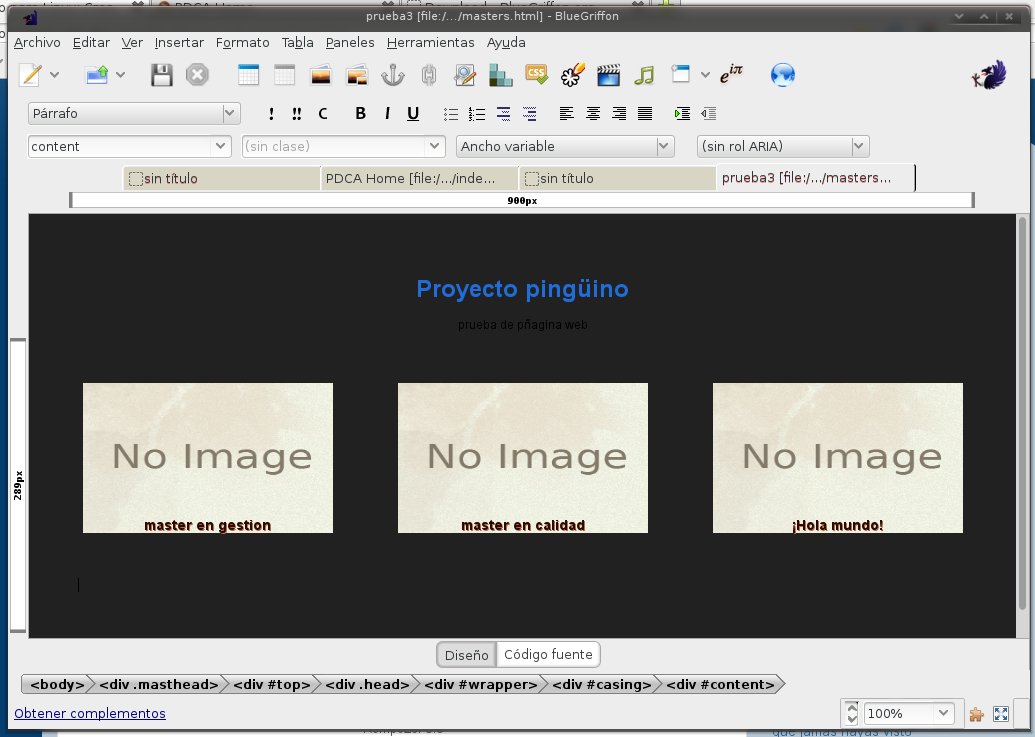1035x737 pixels.
Task: Click the definition term icon
Action: (504, 114)
